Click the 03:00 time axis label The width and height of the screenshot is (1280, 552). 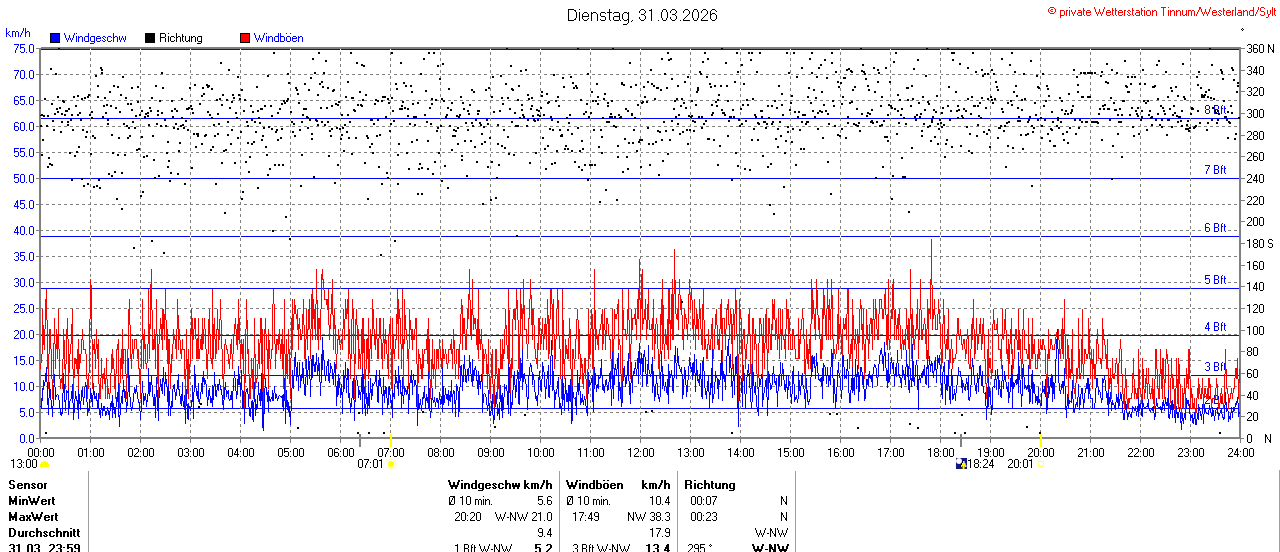pos(191,452)
